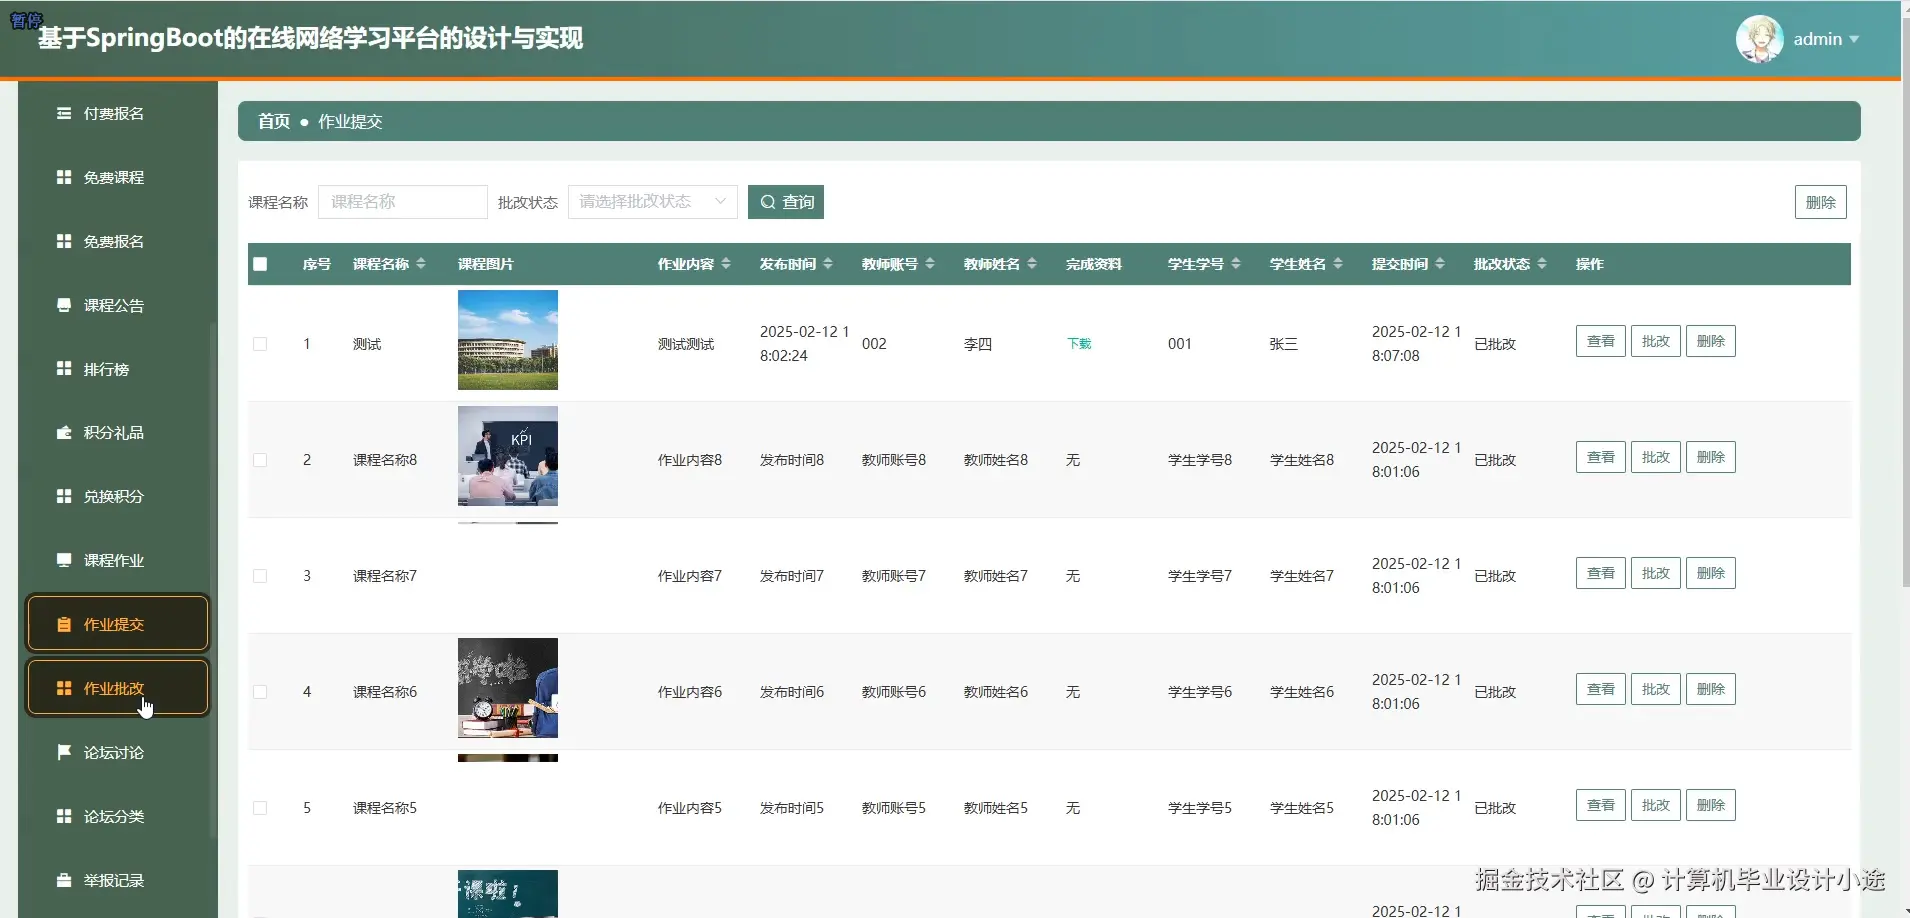The image size is (1910, 918).
Task: Sort by 教师账号 column arrows
Action: click(x=930, y=264)
